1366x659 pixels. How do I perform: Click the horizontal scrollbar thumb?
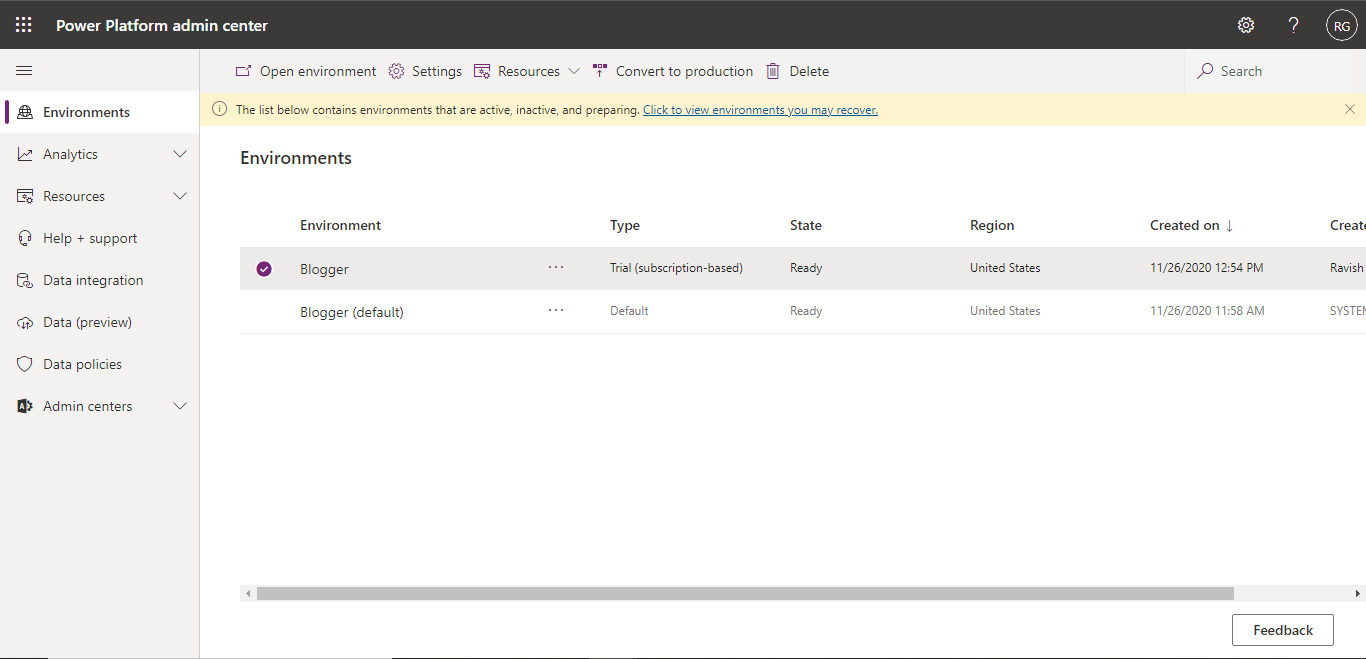tap(745, 593)
